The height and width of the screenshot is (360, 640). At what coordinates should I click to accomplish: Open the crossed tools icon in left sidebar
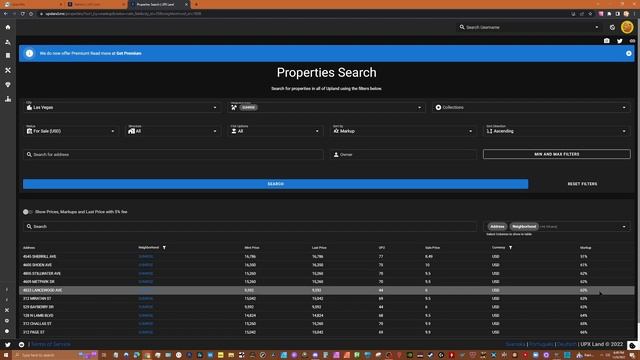point(8,70)
